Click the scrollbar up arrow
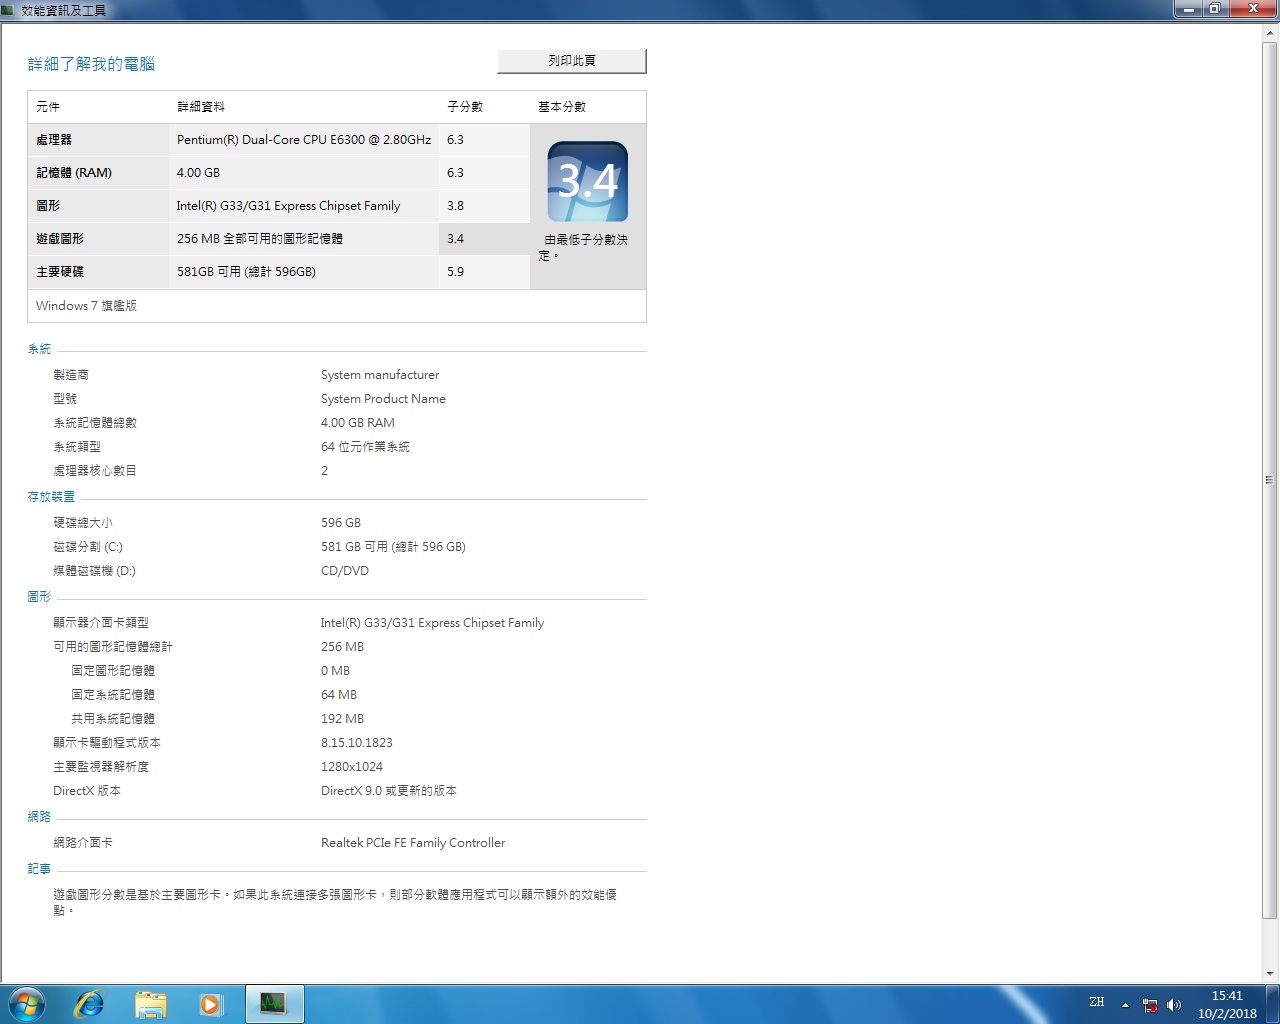 click(x=1270, y=33)
